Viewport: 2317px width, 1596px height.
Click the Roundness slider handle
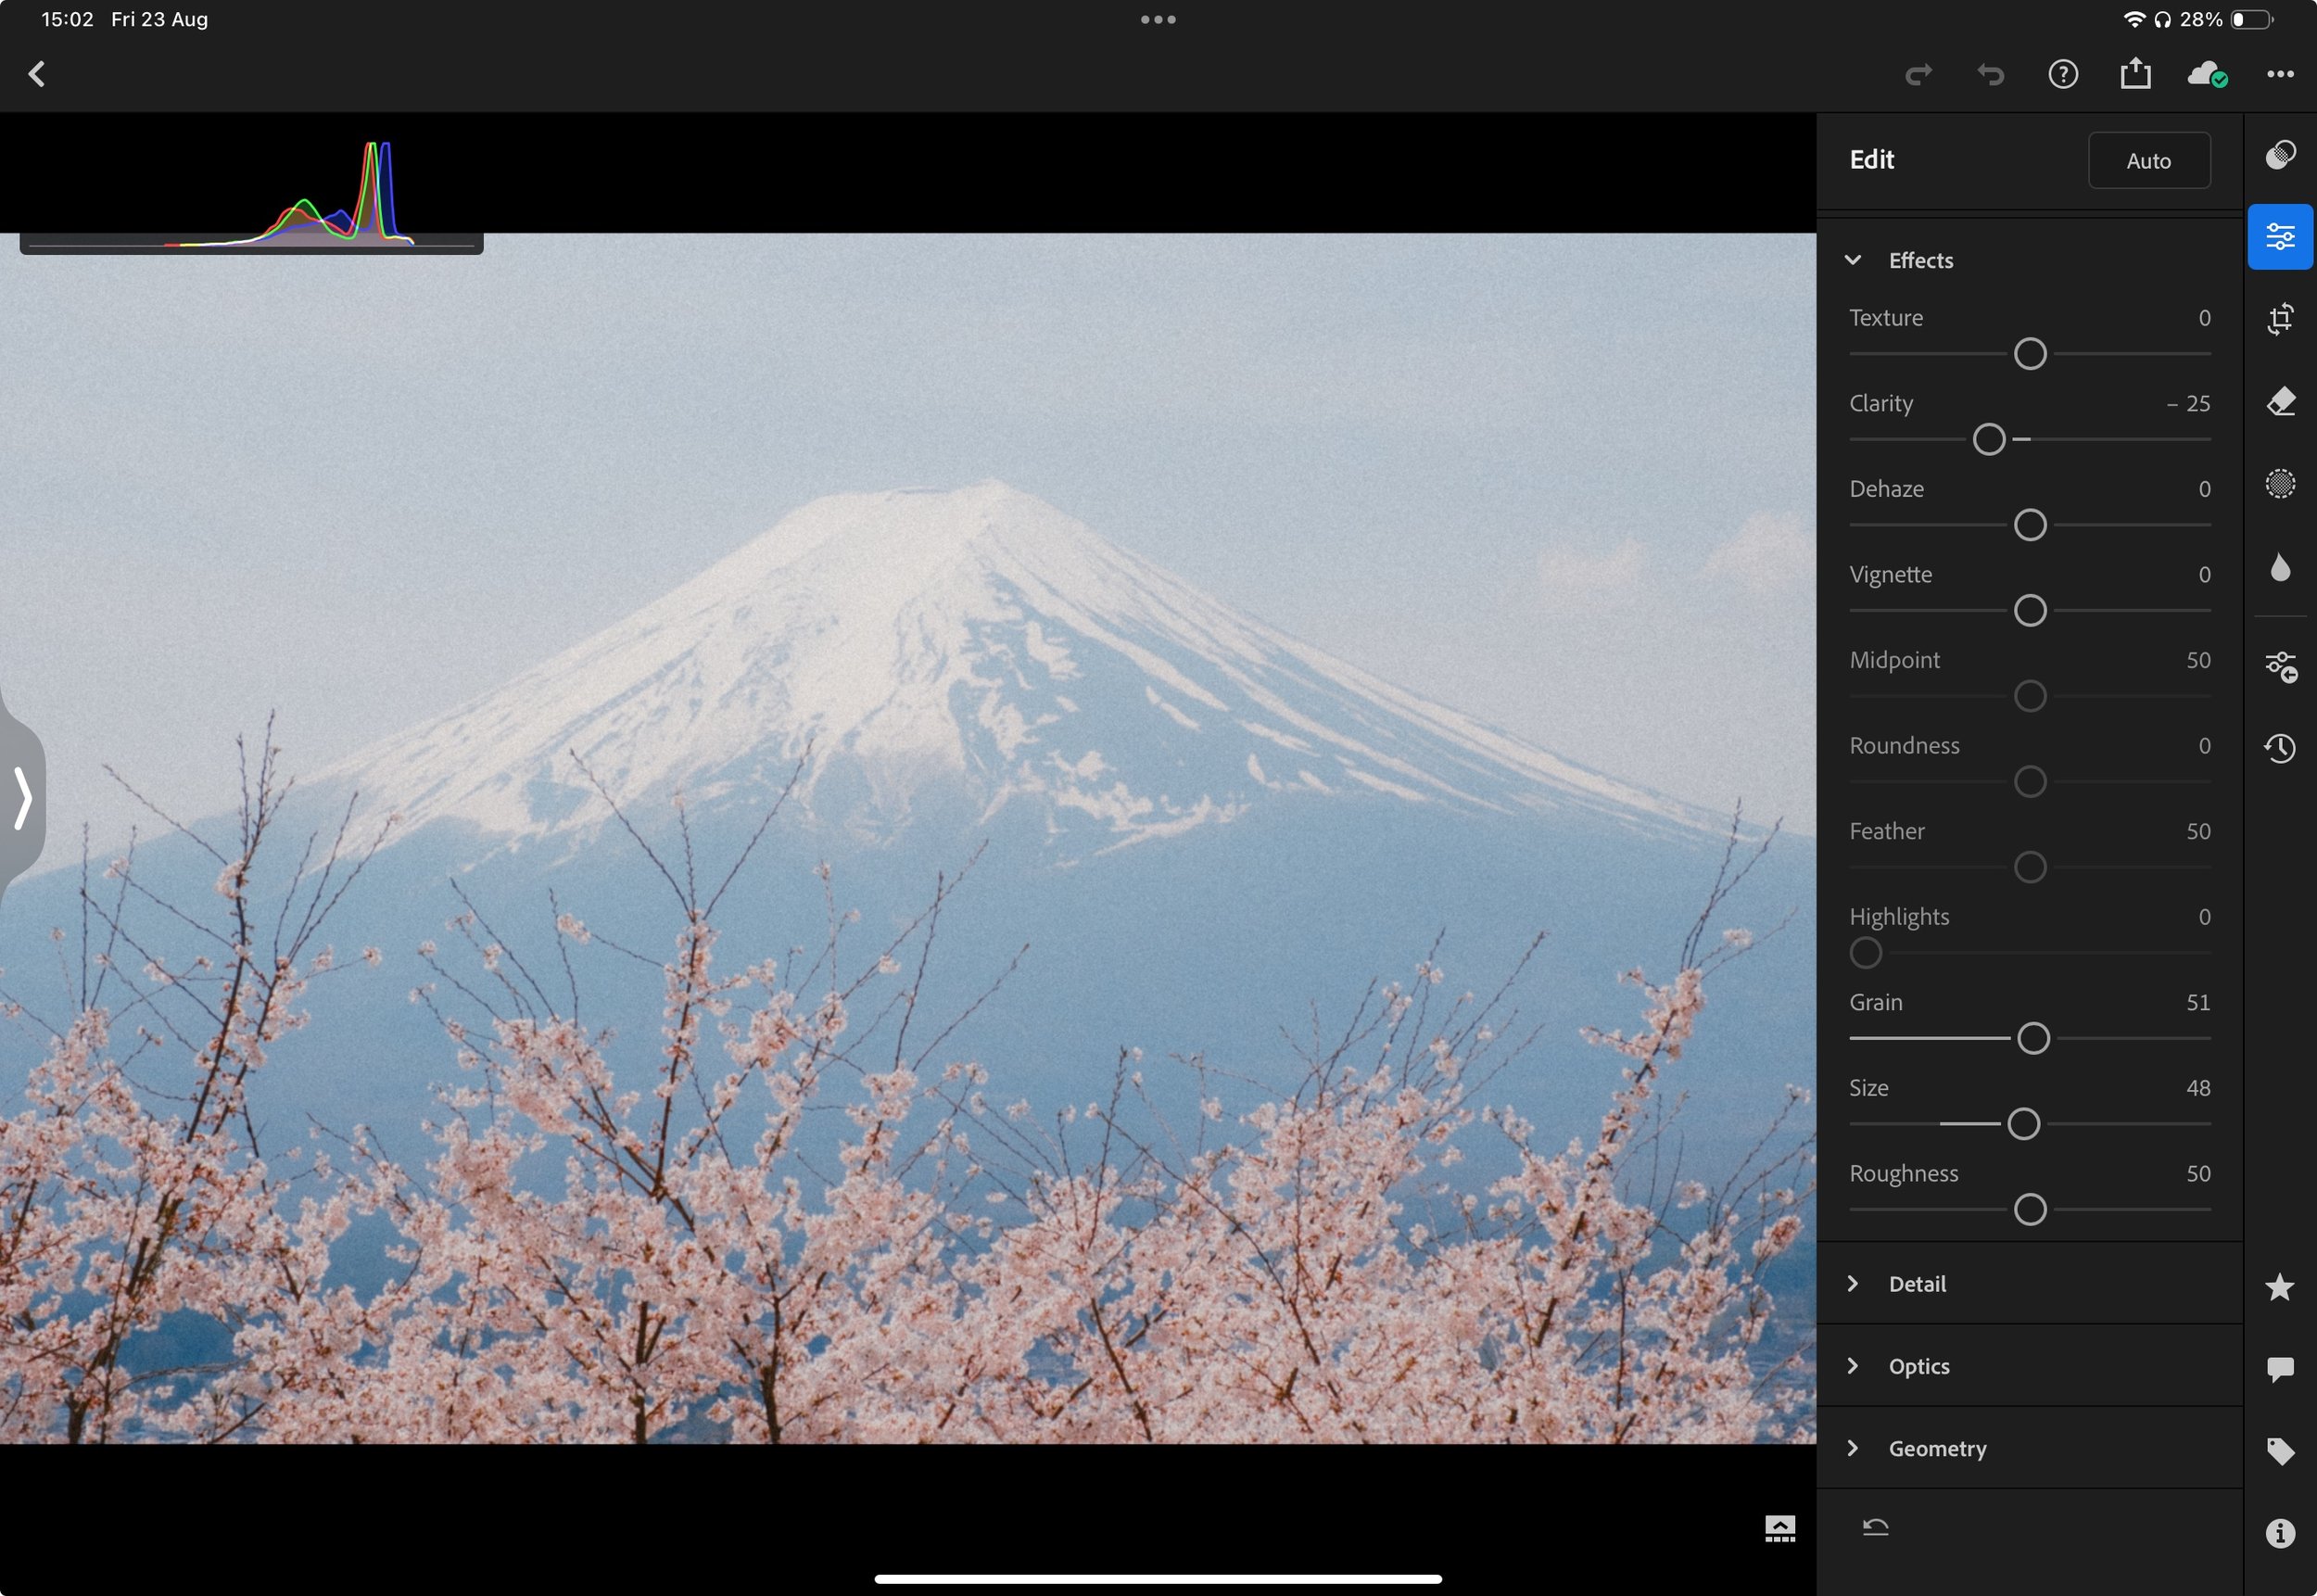coord(2030,782)
